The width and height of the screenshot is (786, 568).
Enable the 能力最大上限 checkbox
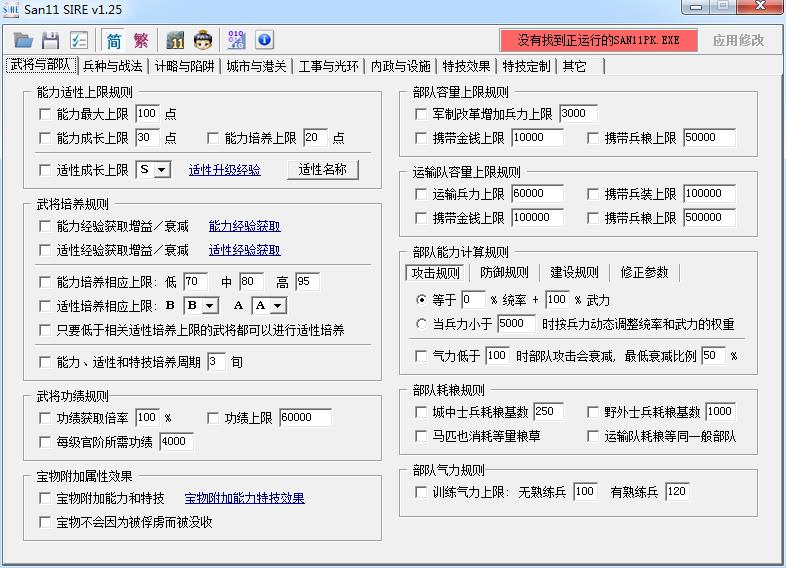[x=44, y=114]
